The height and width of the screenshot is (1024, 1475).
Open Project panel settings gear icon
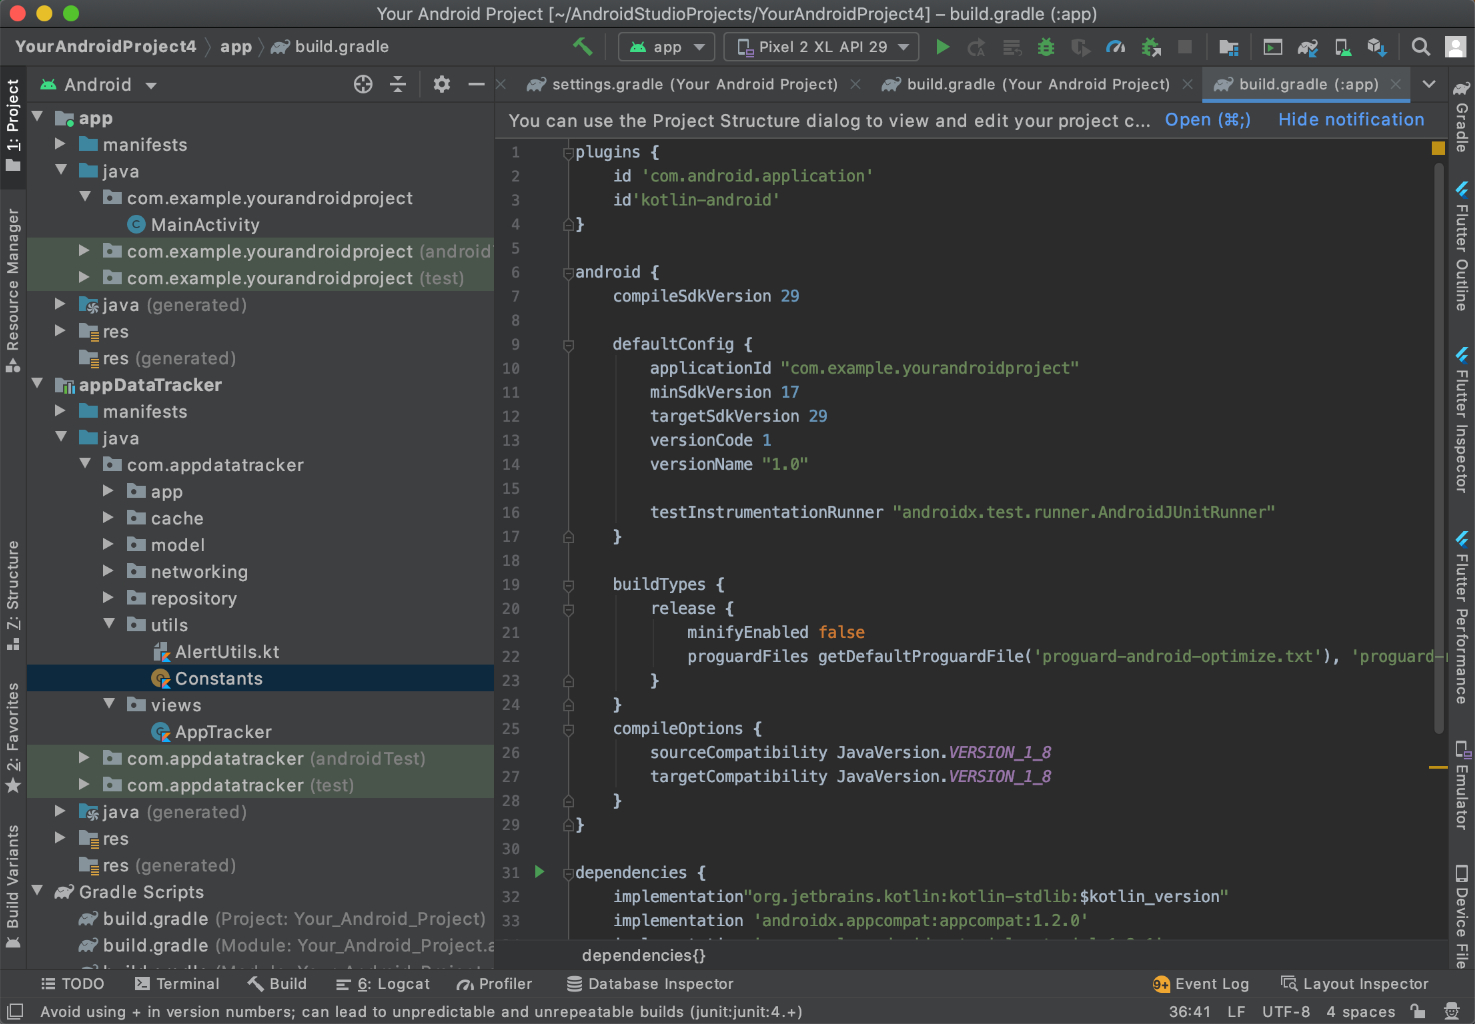(442, 85)
